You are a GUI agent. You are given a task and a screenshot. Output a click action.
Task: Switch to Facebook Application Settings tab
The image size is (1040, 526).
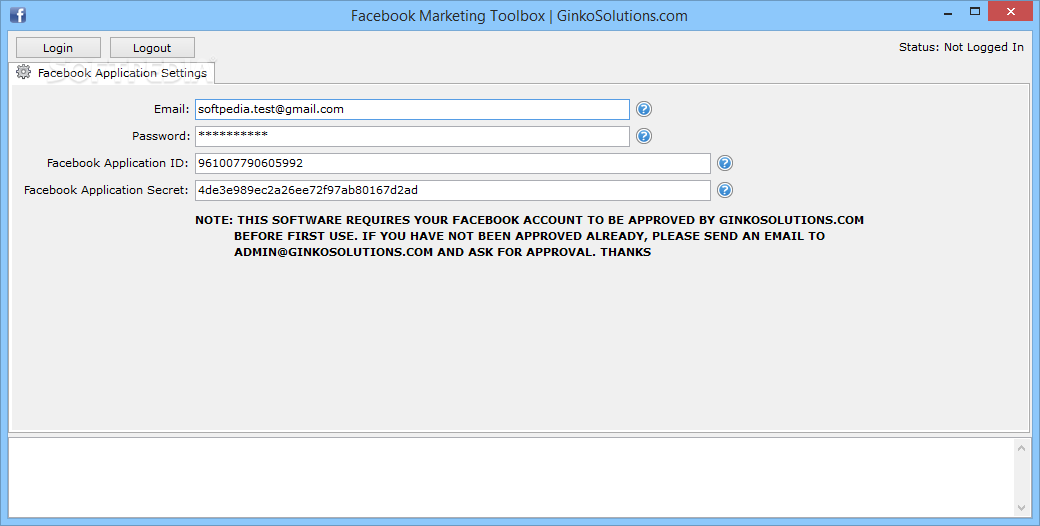pos(111,73)
